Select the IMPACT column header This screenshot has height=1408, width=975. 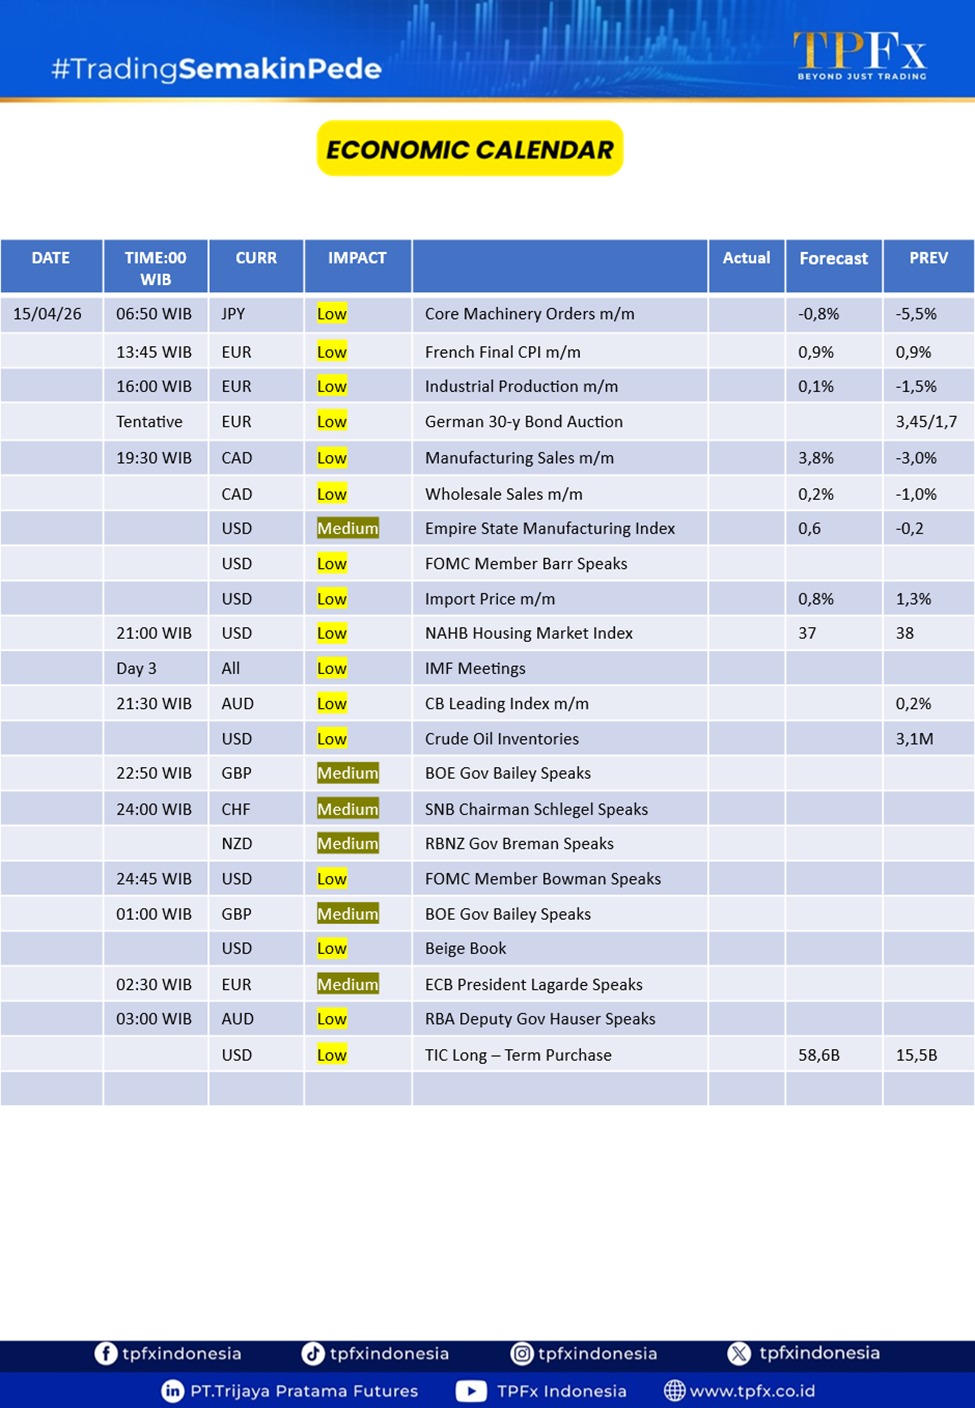[357, 258]
